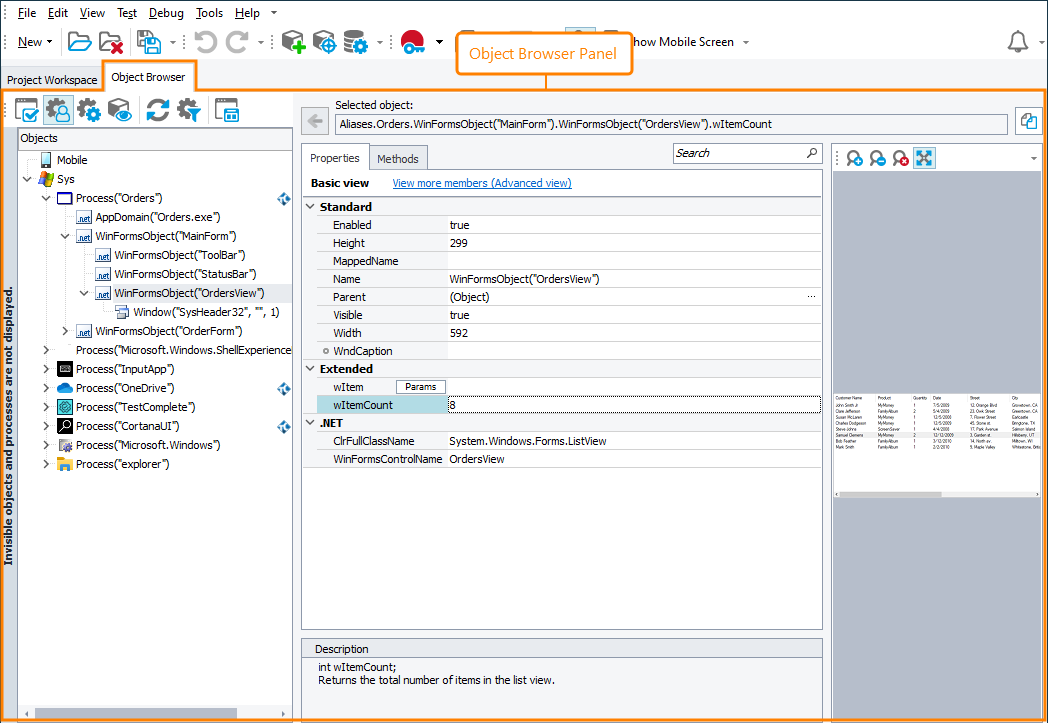Click the red Record toolbar icon

click(412, 42)
